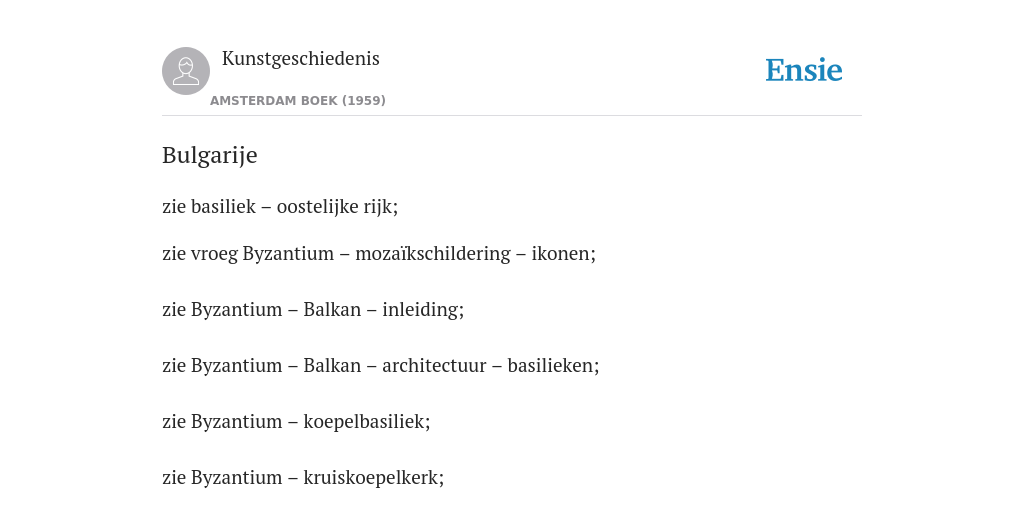The width and height of the screenshot is (1024, 512).
Task: Click the 'zie Byzantium – koepelbasiliek' line
Action: [296, 422]
